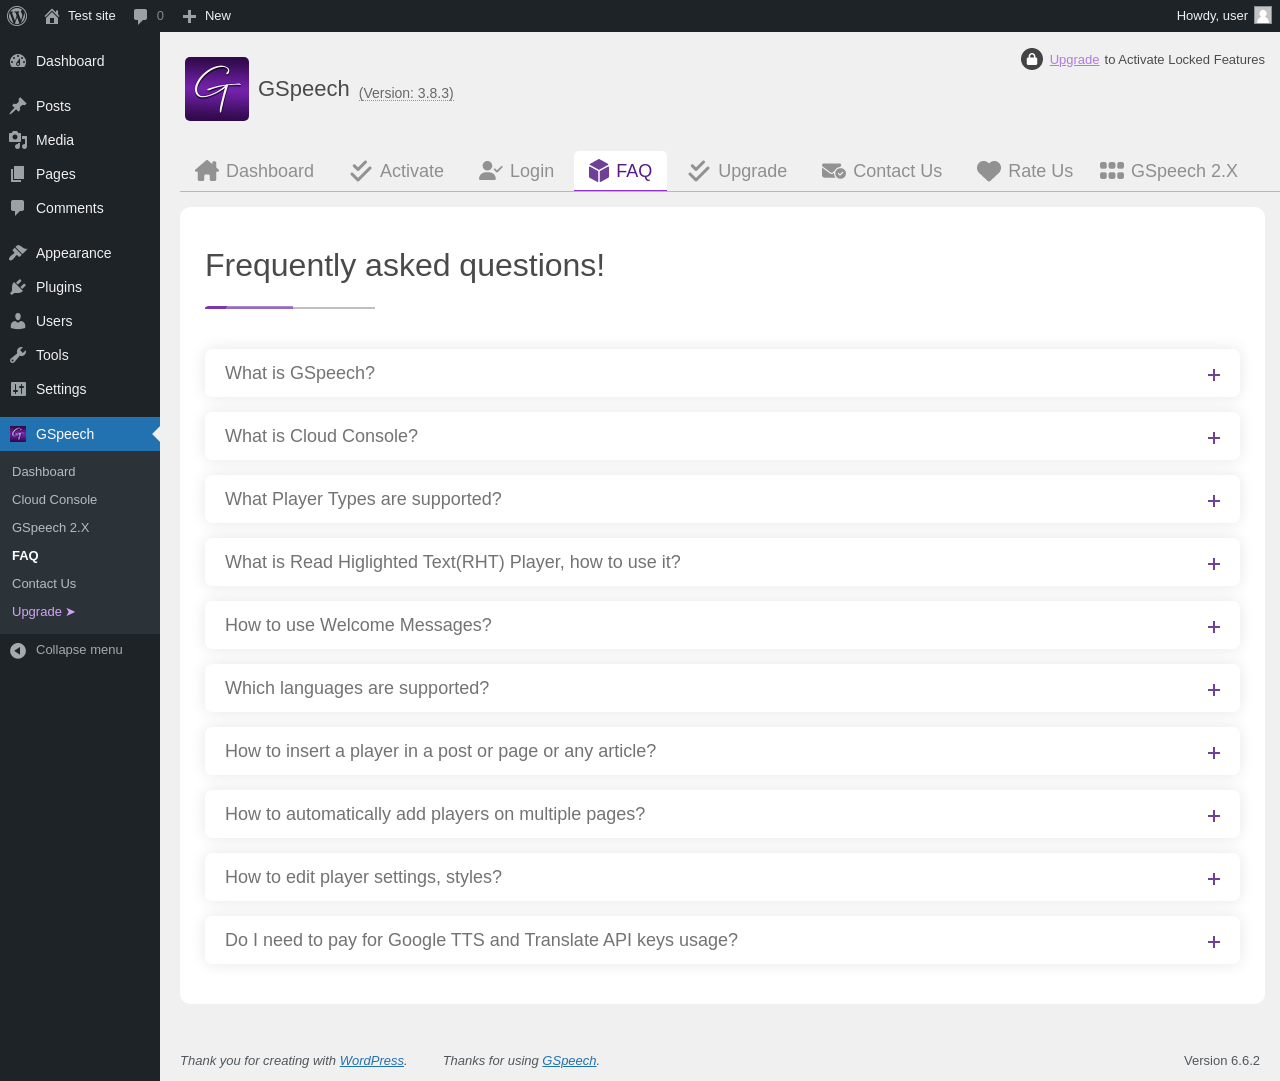Switch to the Upgrade tab
Image resolution: width=1280 pixels, height=1081 pixels.
point(738,171)
